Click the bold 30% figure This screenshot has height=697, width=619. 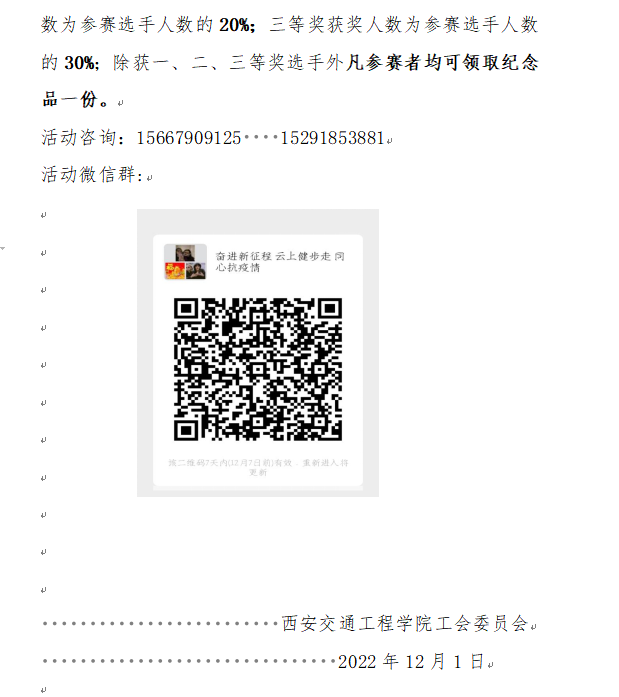tap(80, 63)
